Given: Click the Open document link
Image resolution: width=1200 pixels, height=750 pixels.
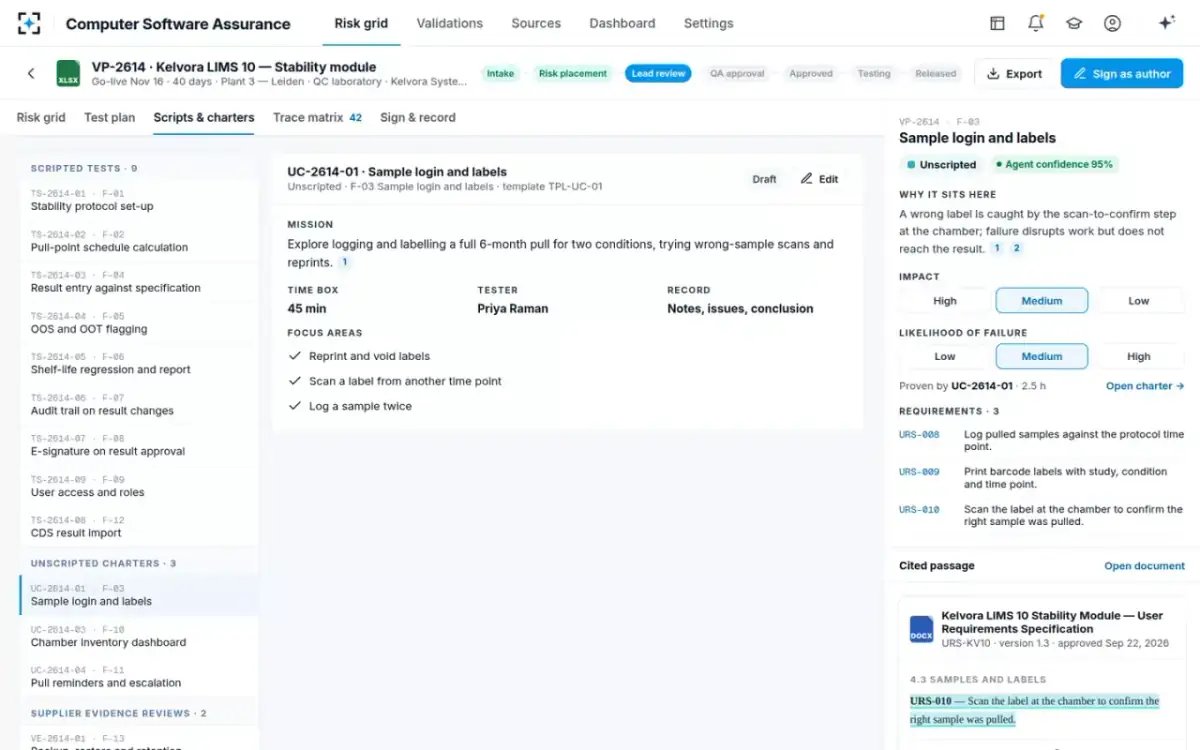Looking at the screenshot, I should click(1144, 566).
